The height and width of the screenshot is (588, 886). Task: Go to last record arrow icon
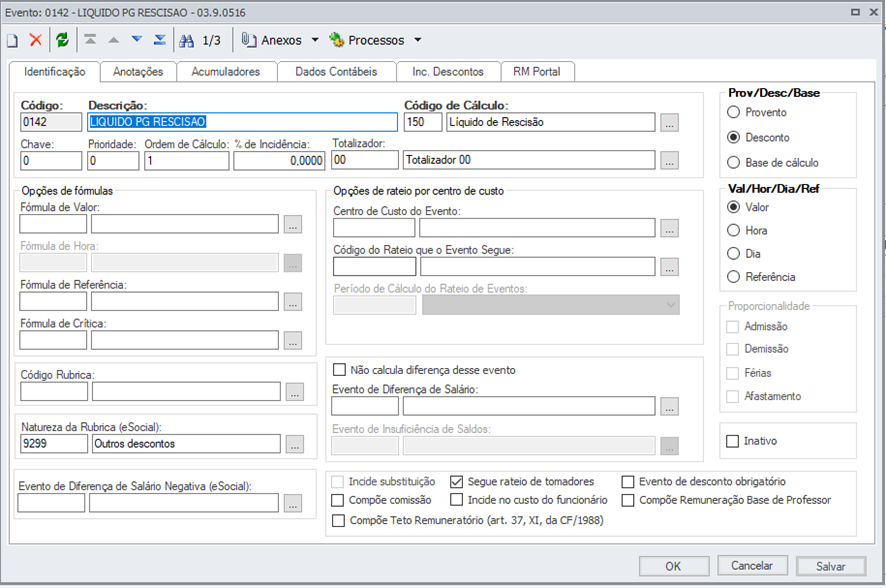click(x=160, y=40)
